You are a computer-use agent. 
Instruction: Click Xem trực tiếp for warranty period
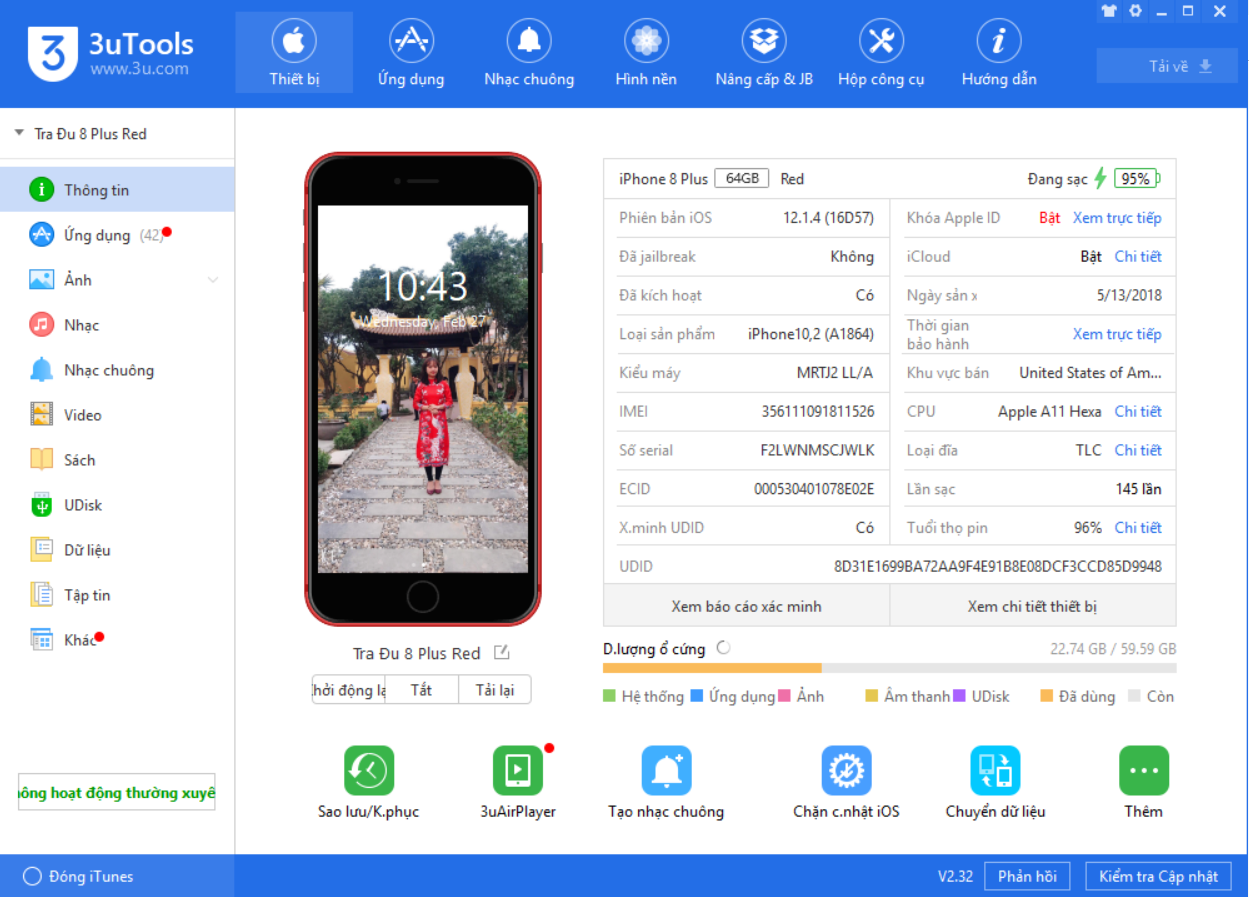coord(1117,334)
